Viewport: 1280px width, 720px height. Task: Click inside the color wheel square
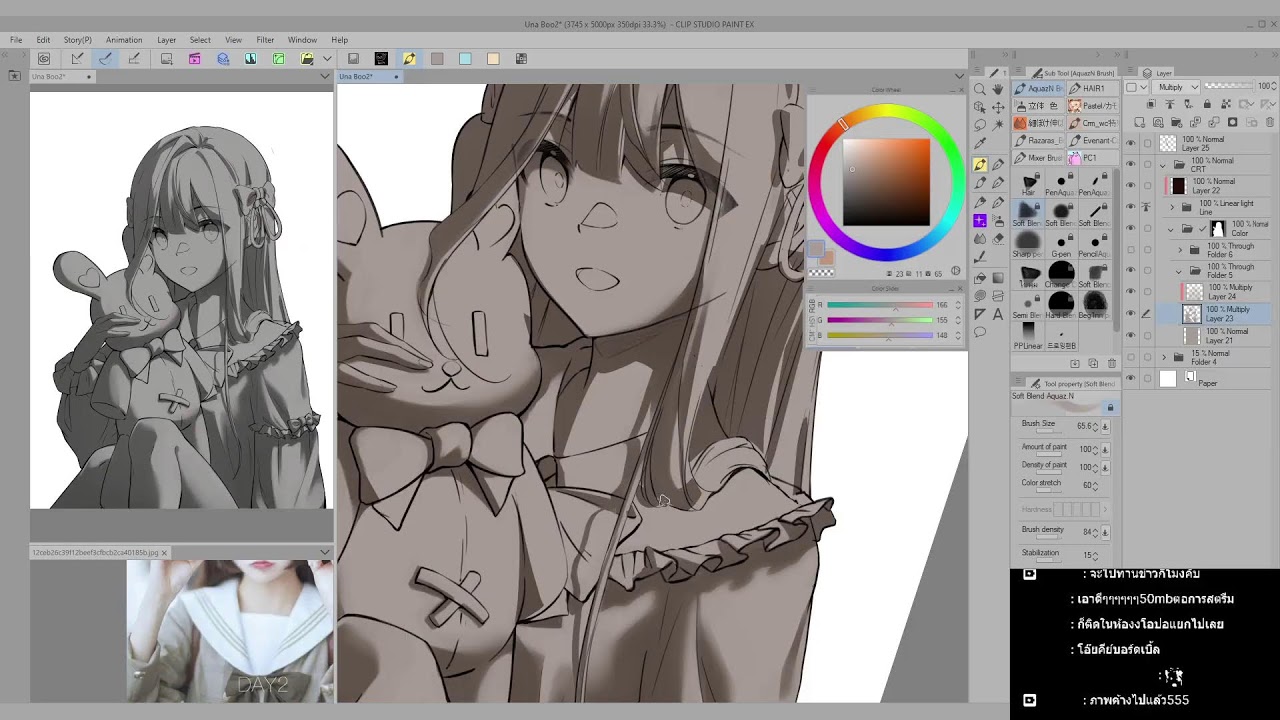coord(886,182)
